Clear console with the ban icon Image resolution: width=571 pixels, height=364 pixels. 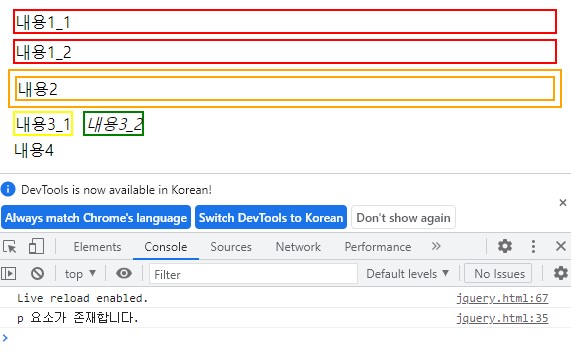(x=37, y=273)
